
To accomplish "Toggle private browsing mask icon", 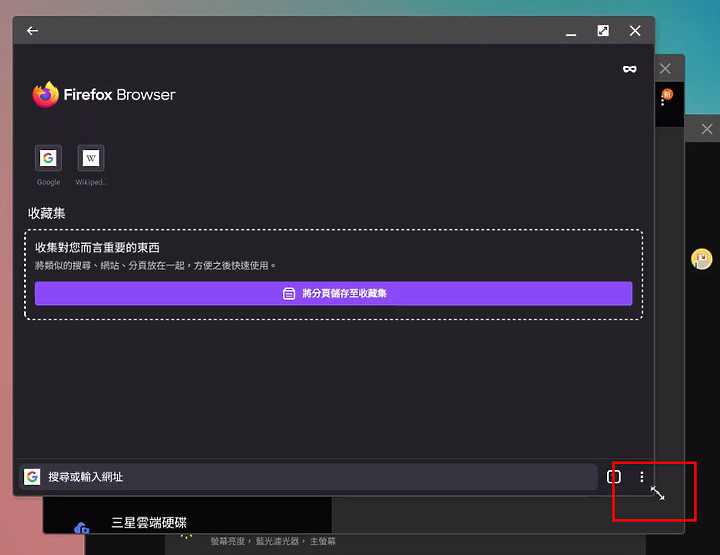I will tap(630, 69).
